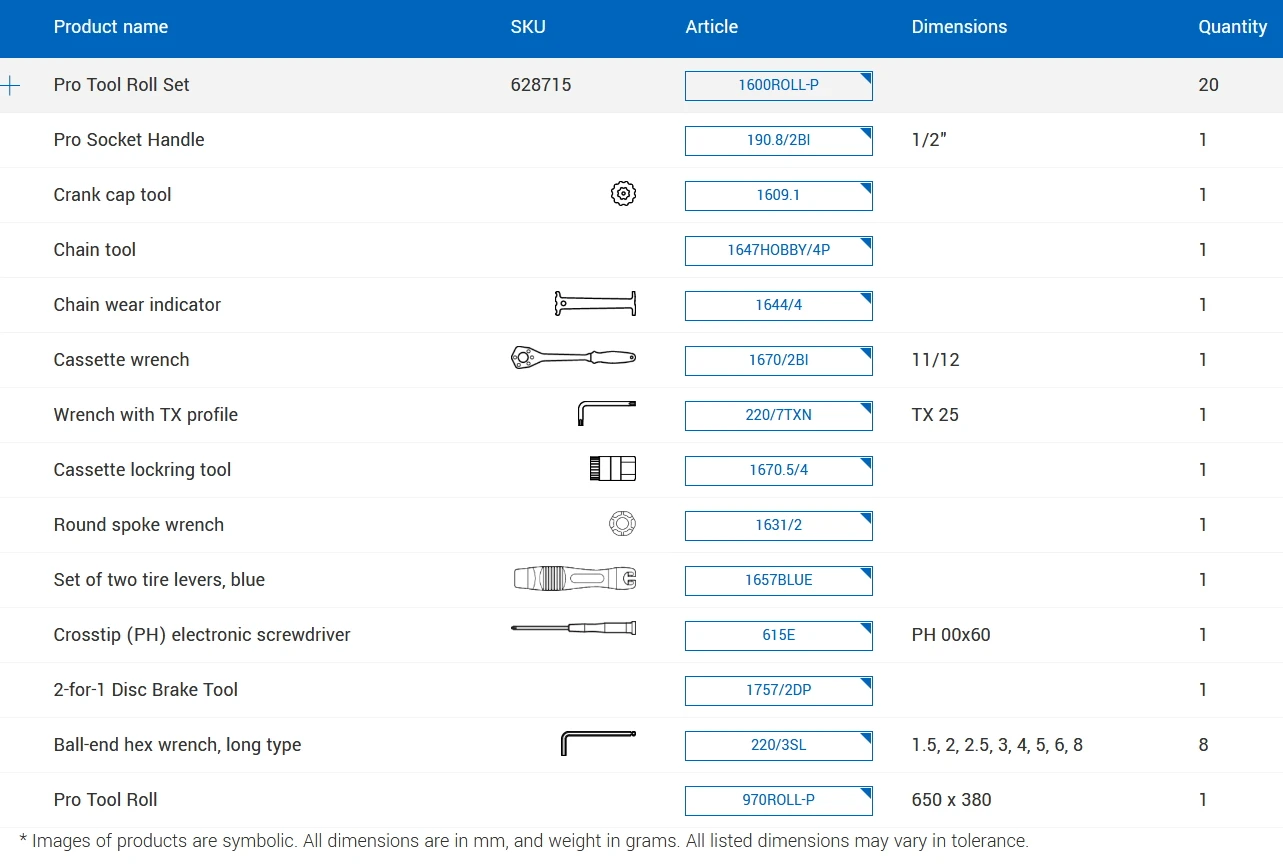Expand the Pro Tool Roll Set row
The width and height of the screenshot is (1283, 867).
click(10, 85)
